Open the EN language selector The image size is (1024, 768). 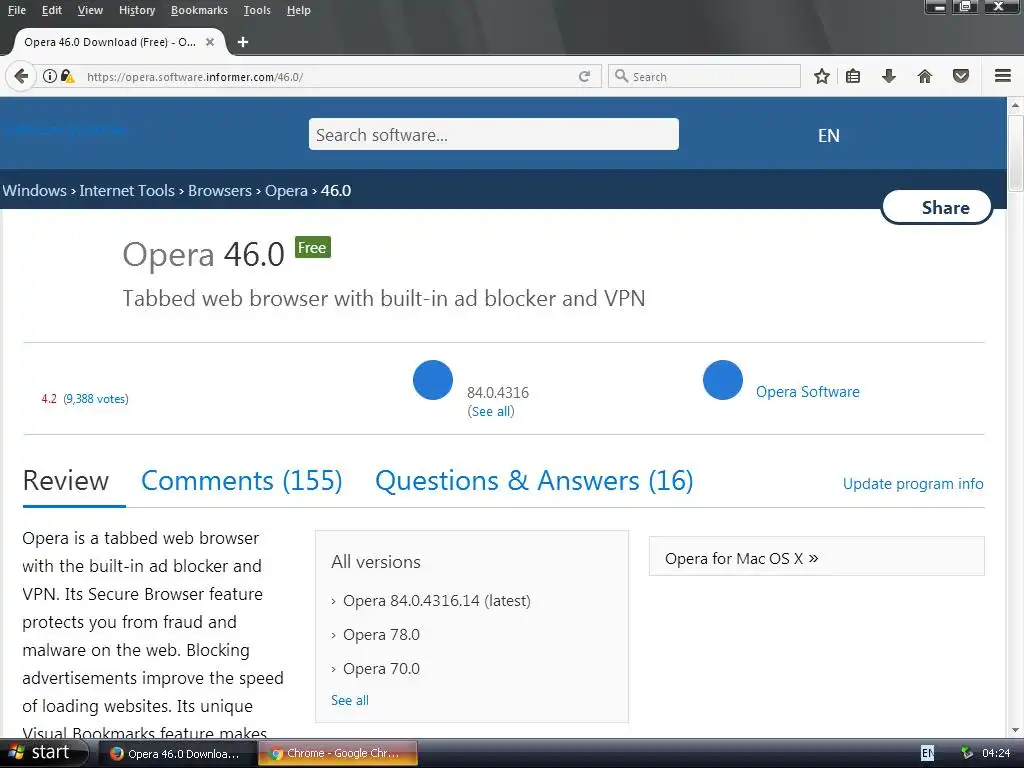[x=829, y=135]
